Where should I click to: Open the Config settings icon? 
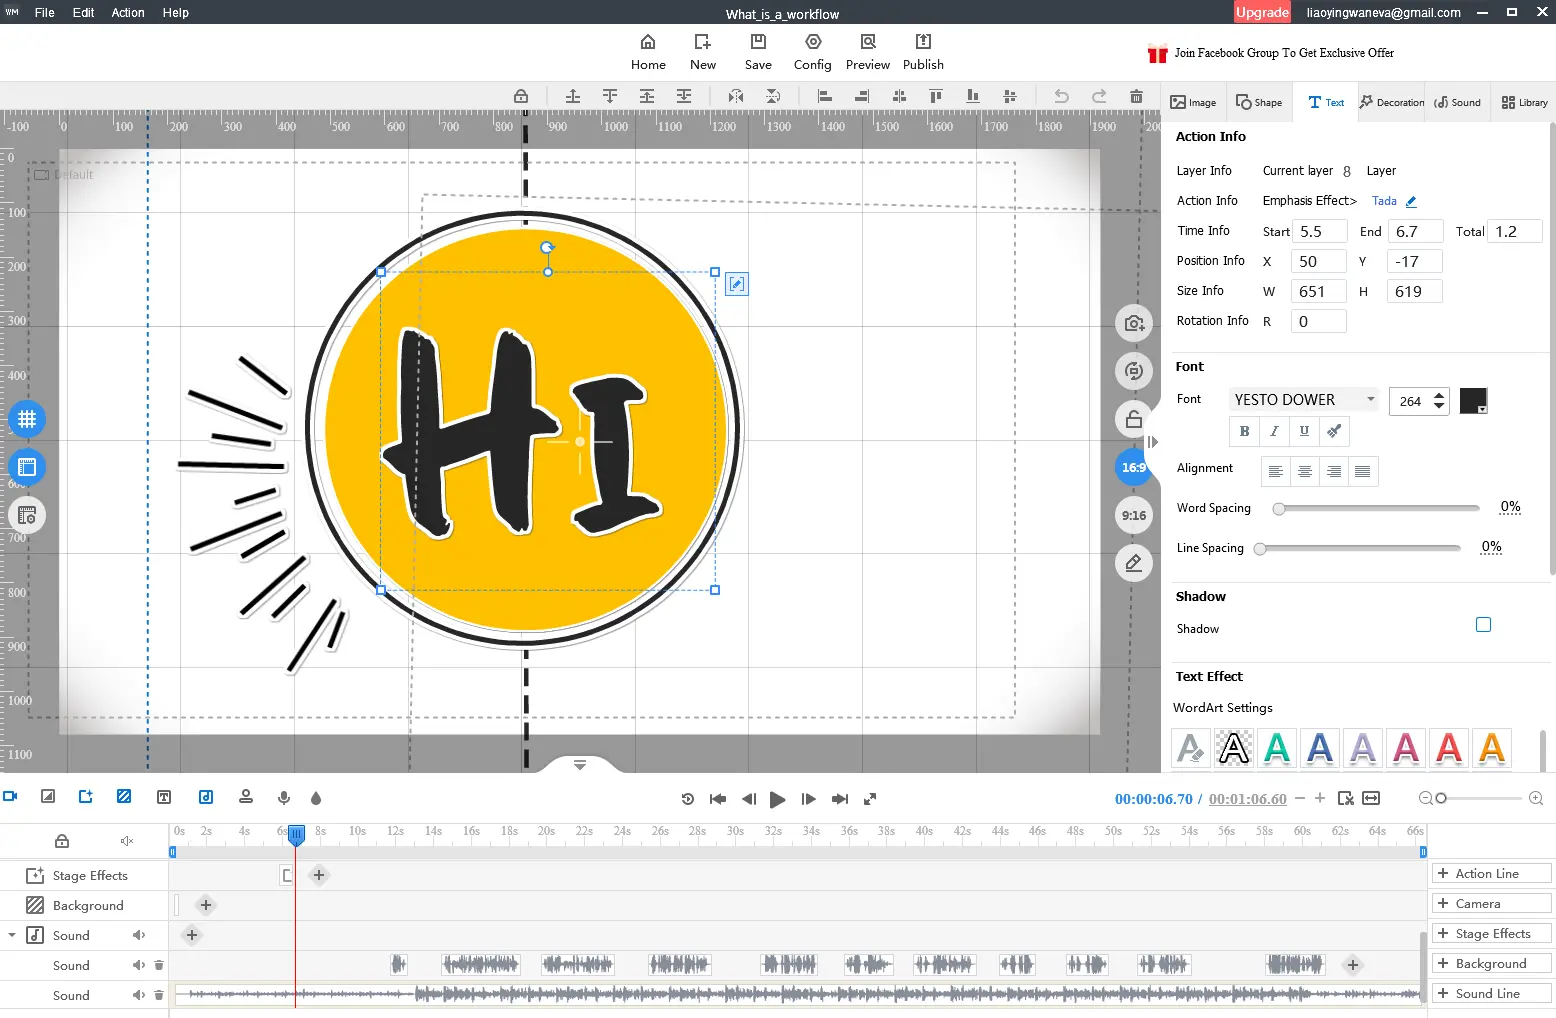click(812, 42)
